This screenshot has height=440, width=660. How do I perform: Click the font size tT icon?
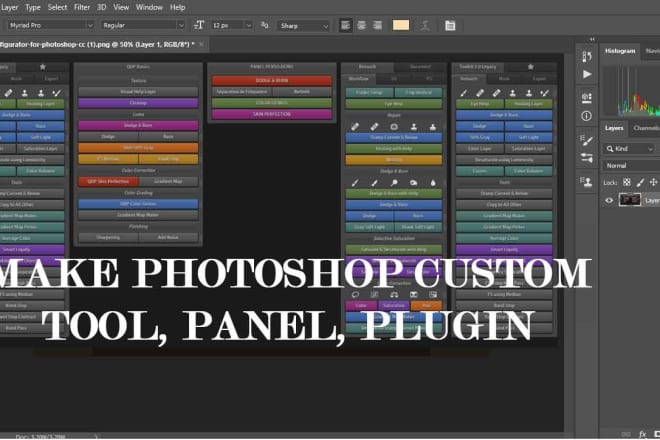(199, 25)
